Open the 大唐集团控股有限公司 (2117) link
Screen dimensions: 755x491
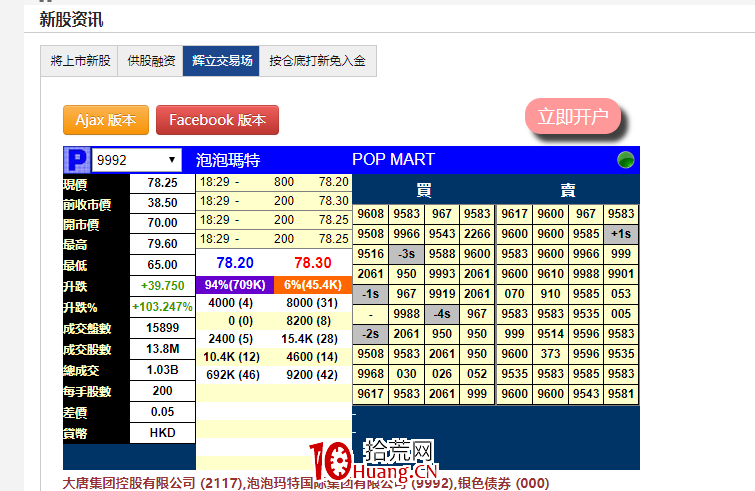(x=153, y=483)
